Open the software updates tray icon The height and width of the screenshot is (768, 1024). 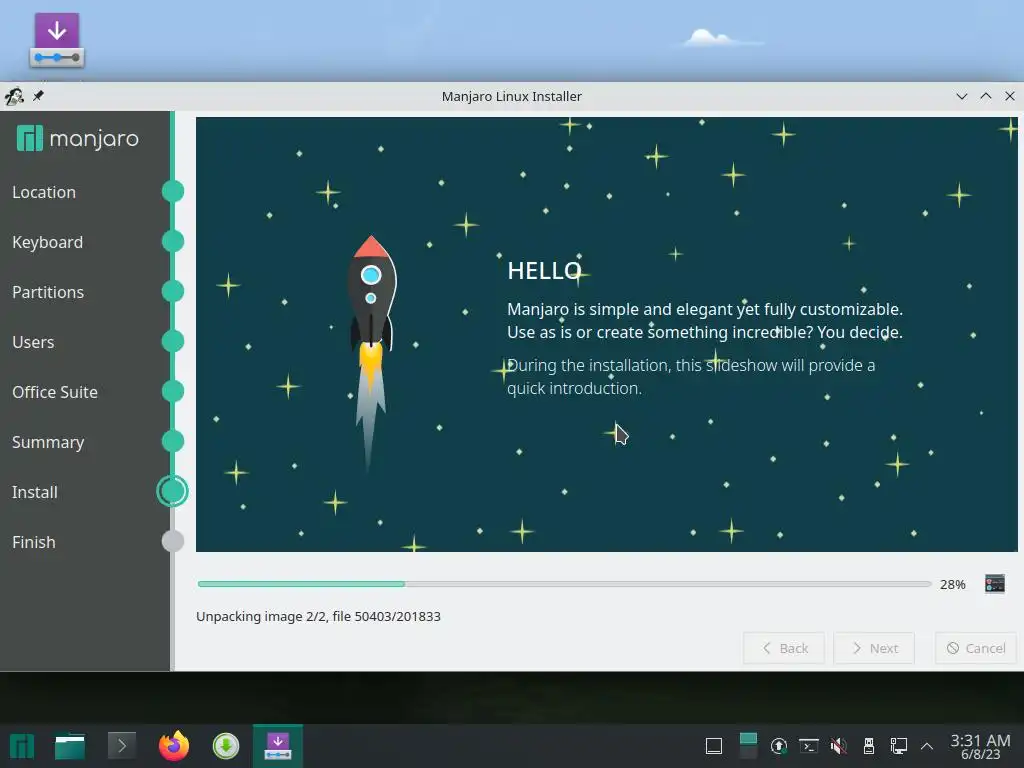[778, 746]
